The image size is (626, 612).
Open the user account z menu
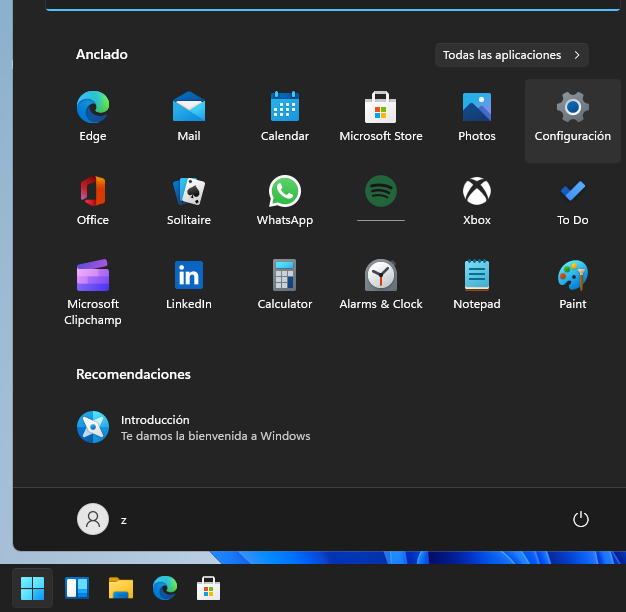102,519
